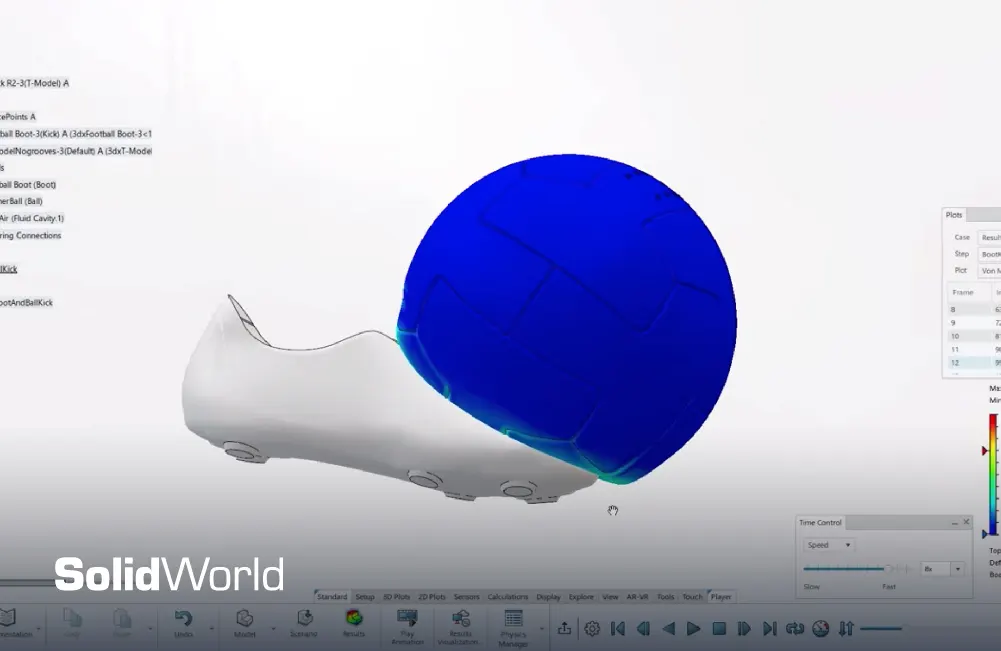Click the share/export arrow icon
The image size is (1001, 651).
tap(564, 629)
